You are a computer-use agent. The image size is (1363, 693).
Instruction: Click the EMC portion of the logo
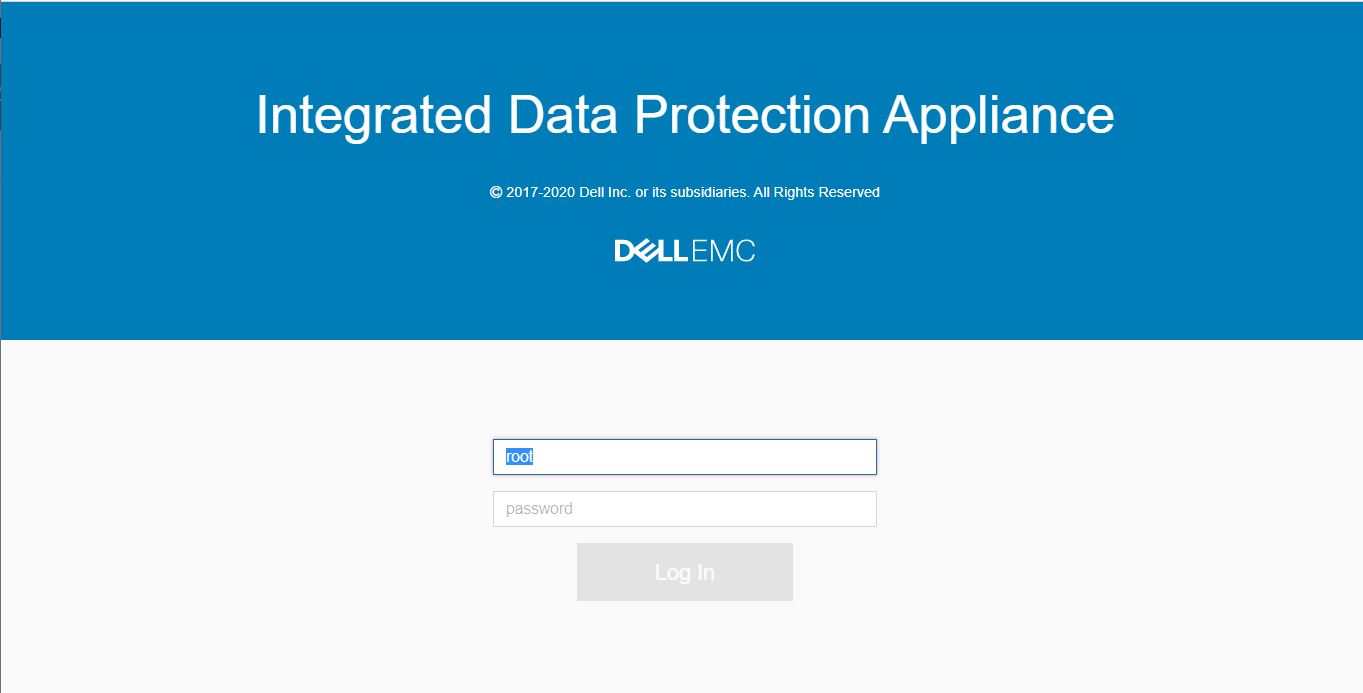[722, 251]
